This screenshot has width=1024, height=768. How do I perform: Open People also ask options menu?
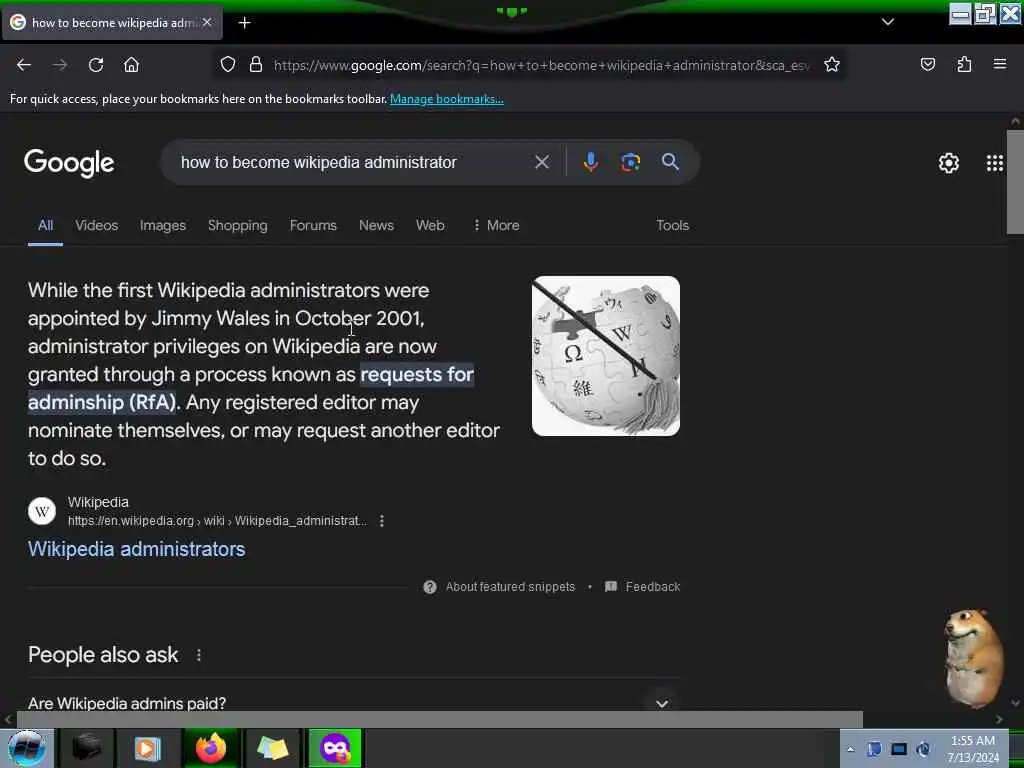(199, 654)
